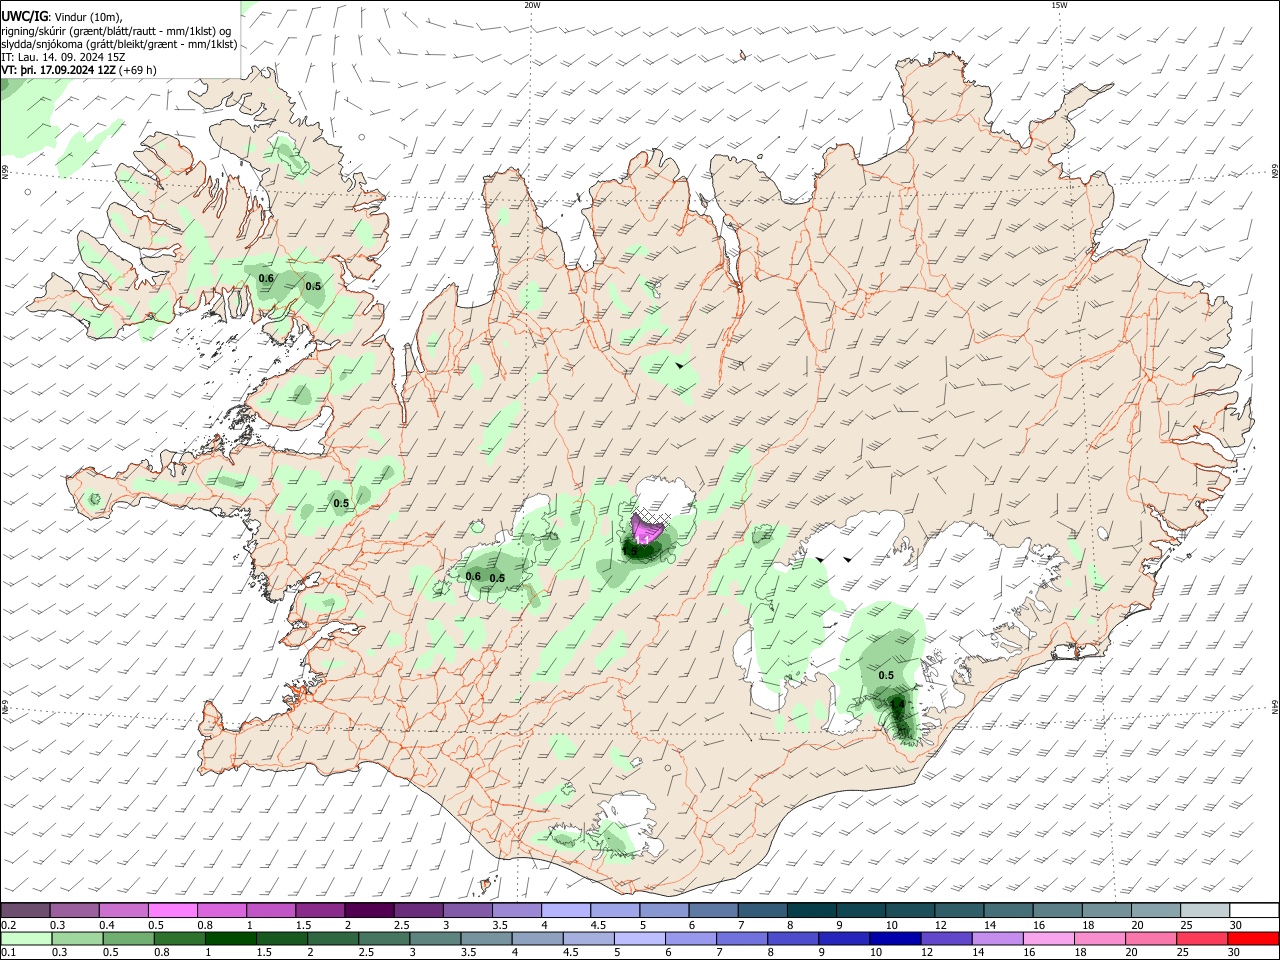1280x960 pixels.
Task: Click the rigning/skúrir legend description line
Action: point(116,30)
